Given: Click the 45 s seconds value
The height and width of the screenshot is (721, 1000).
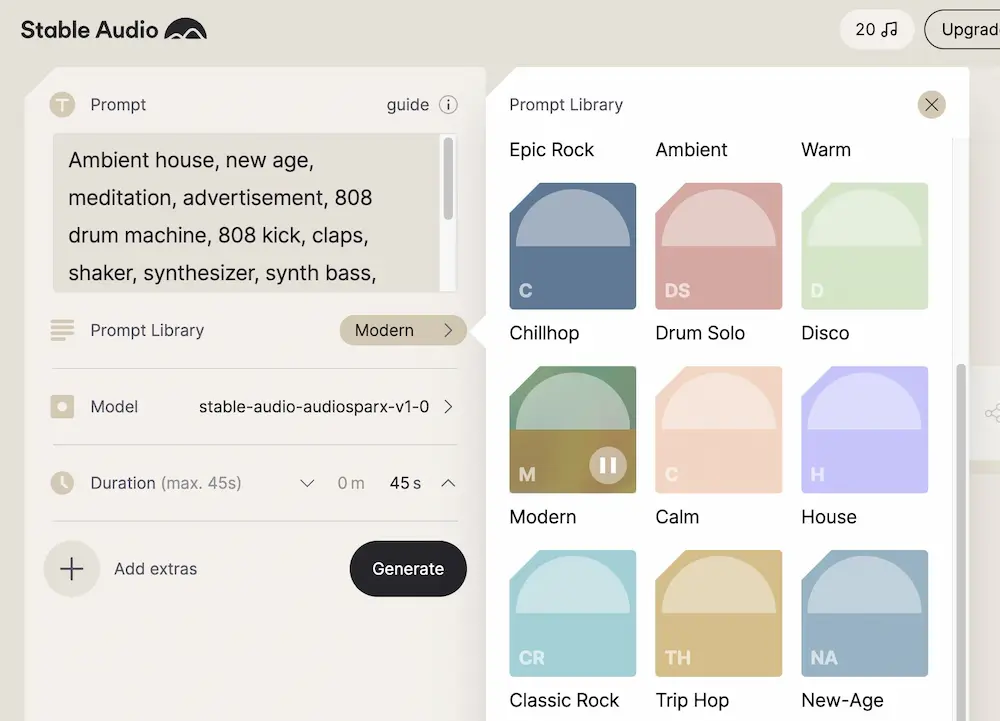Looking at the screenshot, I should tap(406, 483).
